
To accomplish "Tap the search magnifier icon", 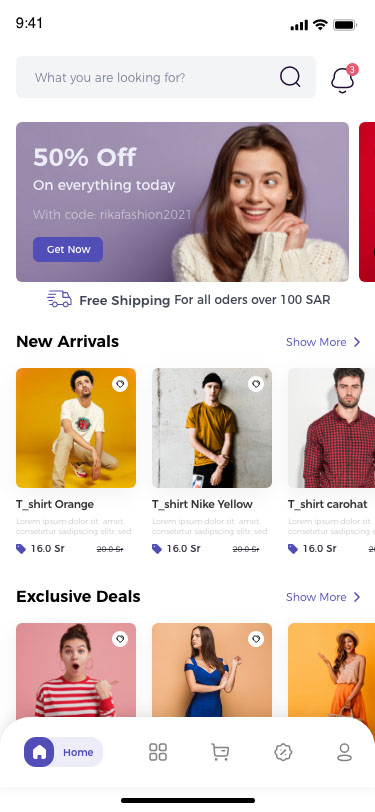I will point(290,77).
